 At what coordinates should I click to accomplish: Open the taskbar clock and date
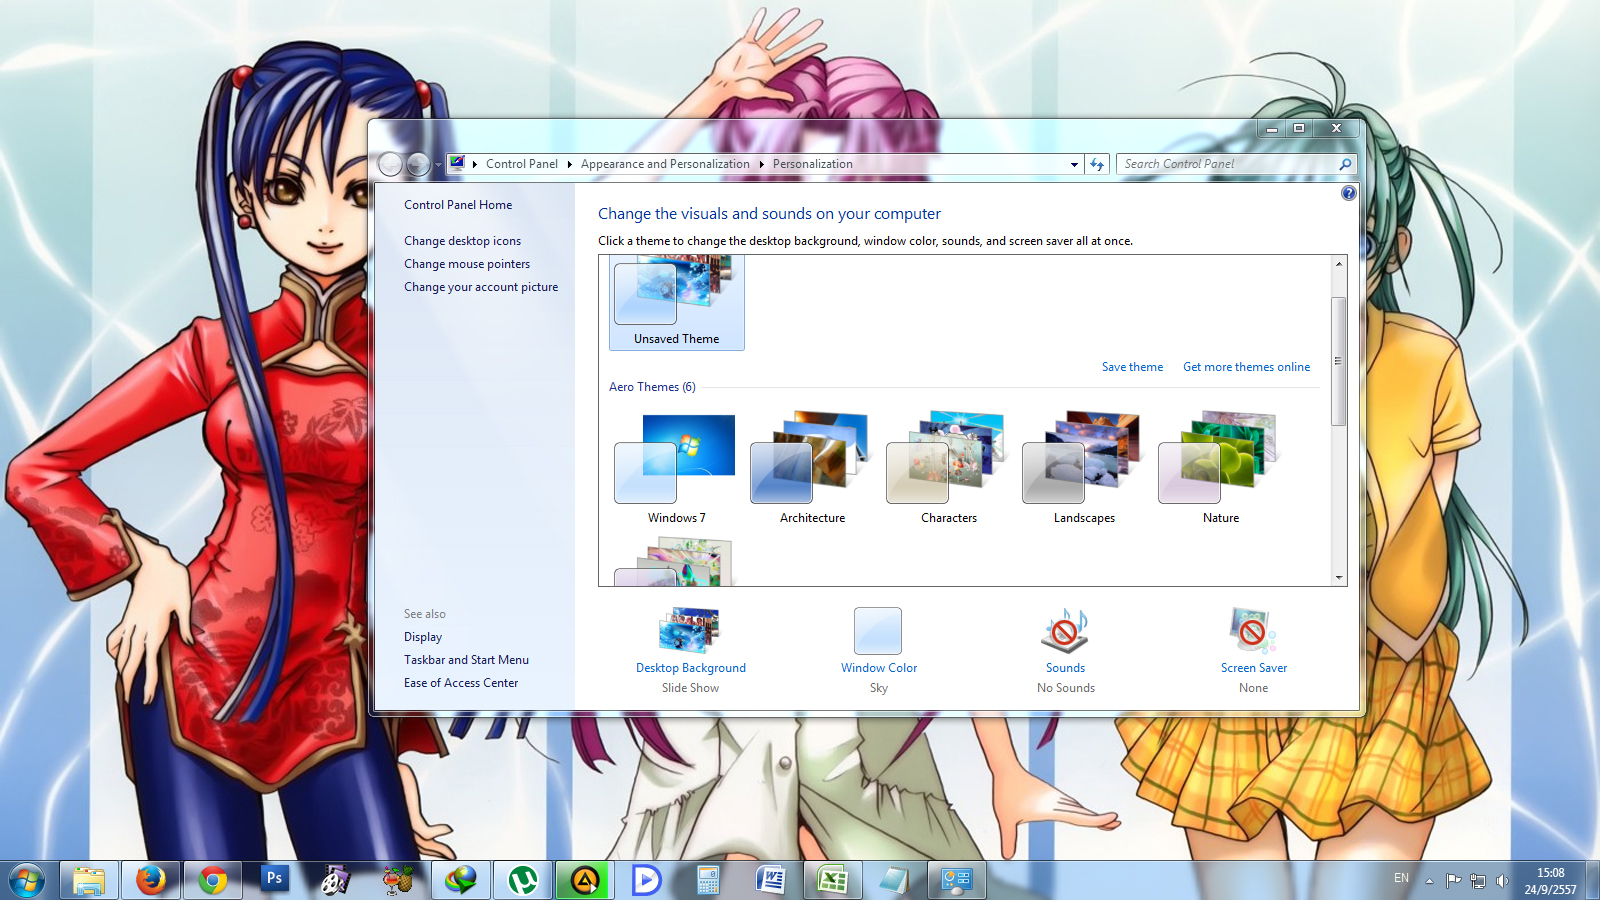[1550, 881]
